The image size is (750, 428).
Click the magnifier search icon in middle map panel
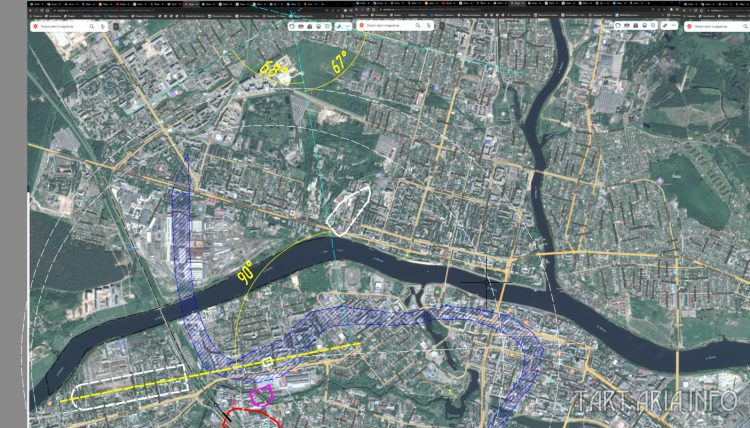pos(418,25)
